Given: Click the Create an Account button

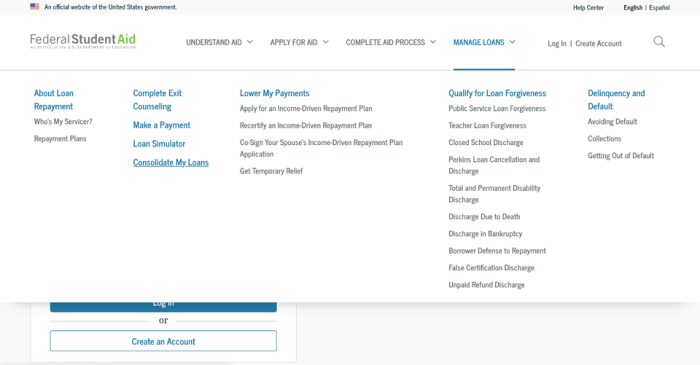Looking at the screenshot, I should click(x=163, y=341).
